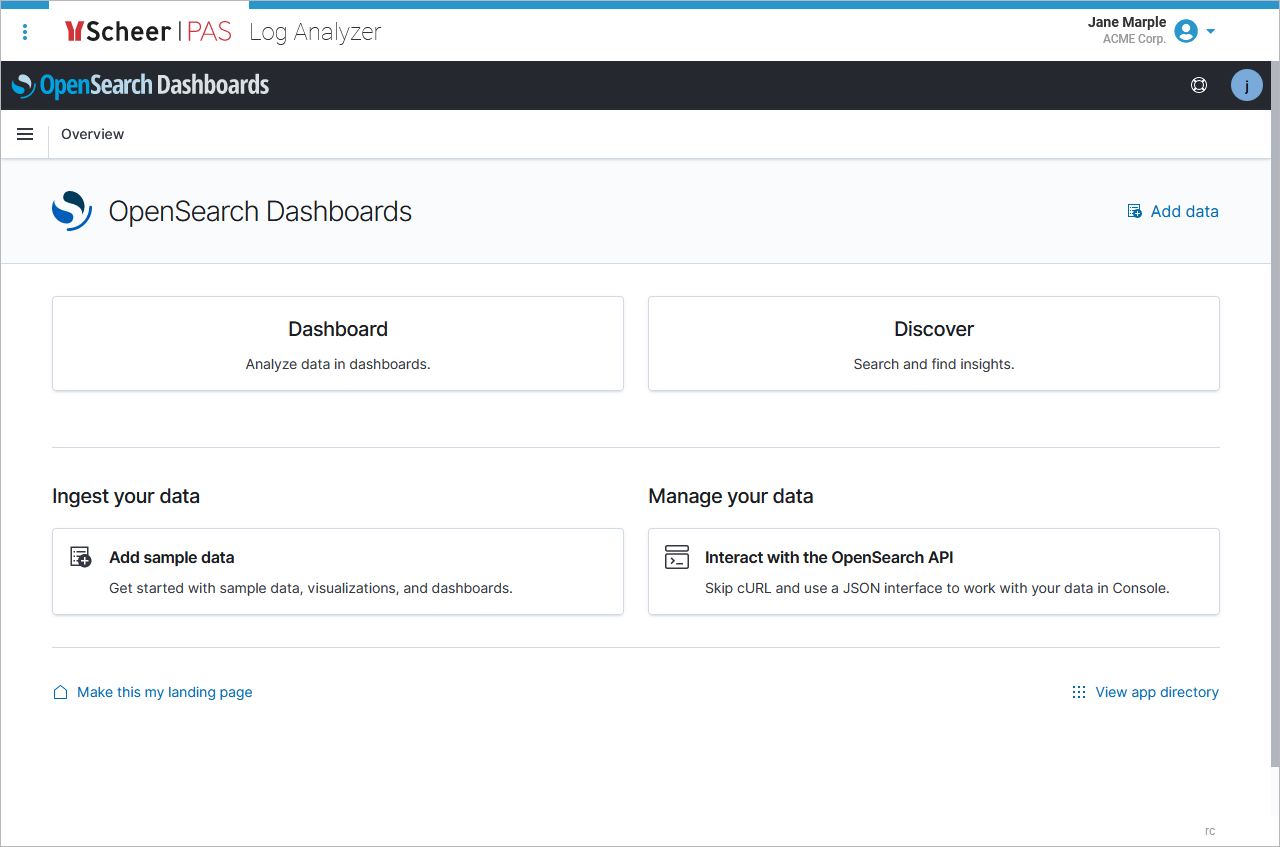Screen dimensions: 1280x847
Task: Toggle the hamburger navigation menu
Action: (x=25, y=134)
